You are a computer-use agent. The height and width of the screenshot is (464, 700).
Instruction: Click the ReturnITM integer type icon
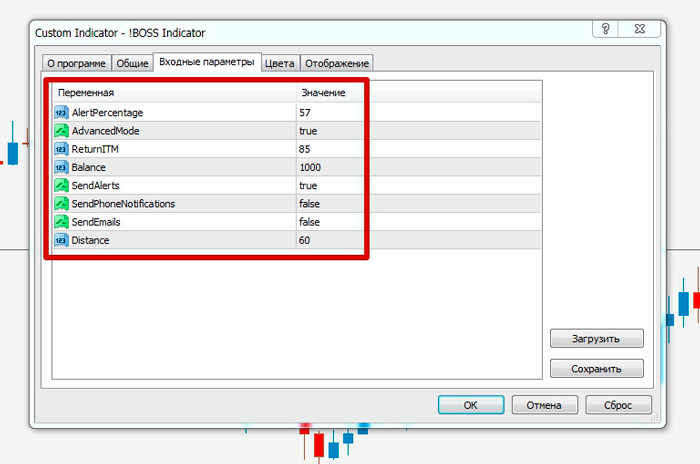(x=62, y=149)
